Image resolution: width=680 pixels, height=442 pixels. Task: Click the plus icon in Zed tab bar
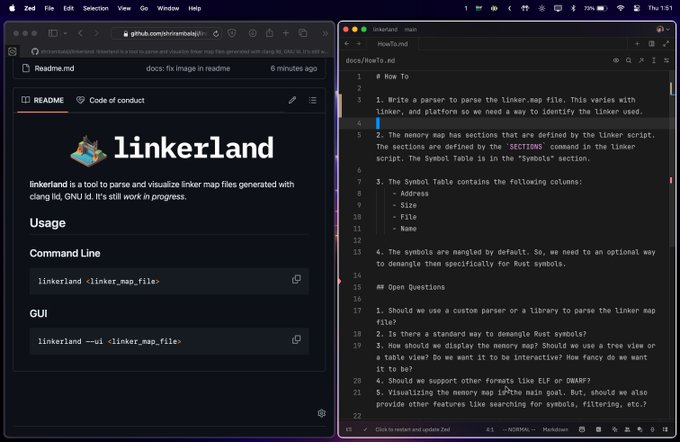[x=637, y=43]
